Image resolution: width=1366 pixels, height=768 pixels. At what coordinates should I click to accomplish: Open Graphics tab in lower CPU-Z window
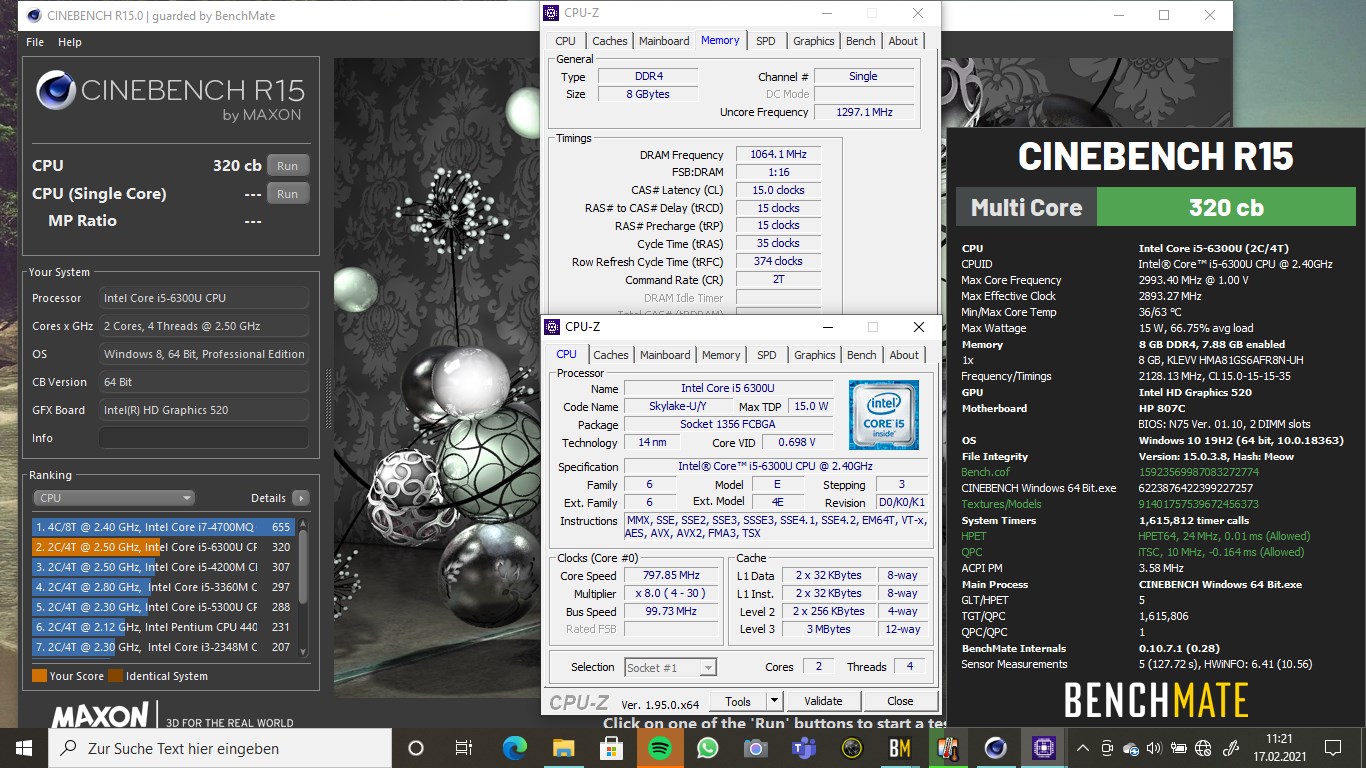814,355
